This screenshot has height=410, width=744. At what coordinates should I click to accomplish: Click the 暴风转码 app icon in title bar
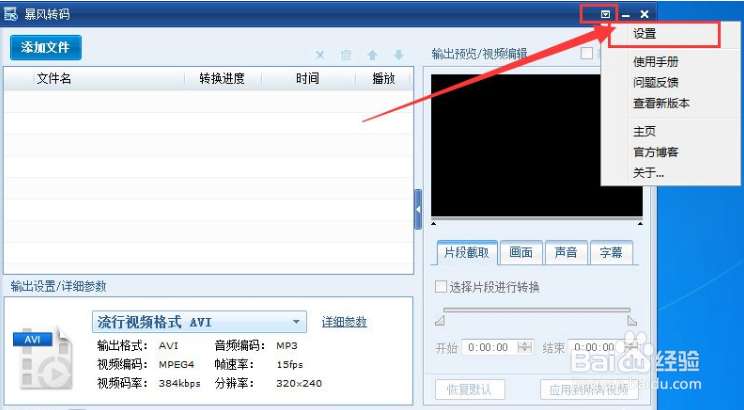click(x=11, y=14)
